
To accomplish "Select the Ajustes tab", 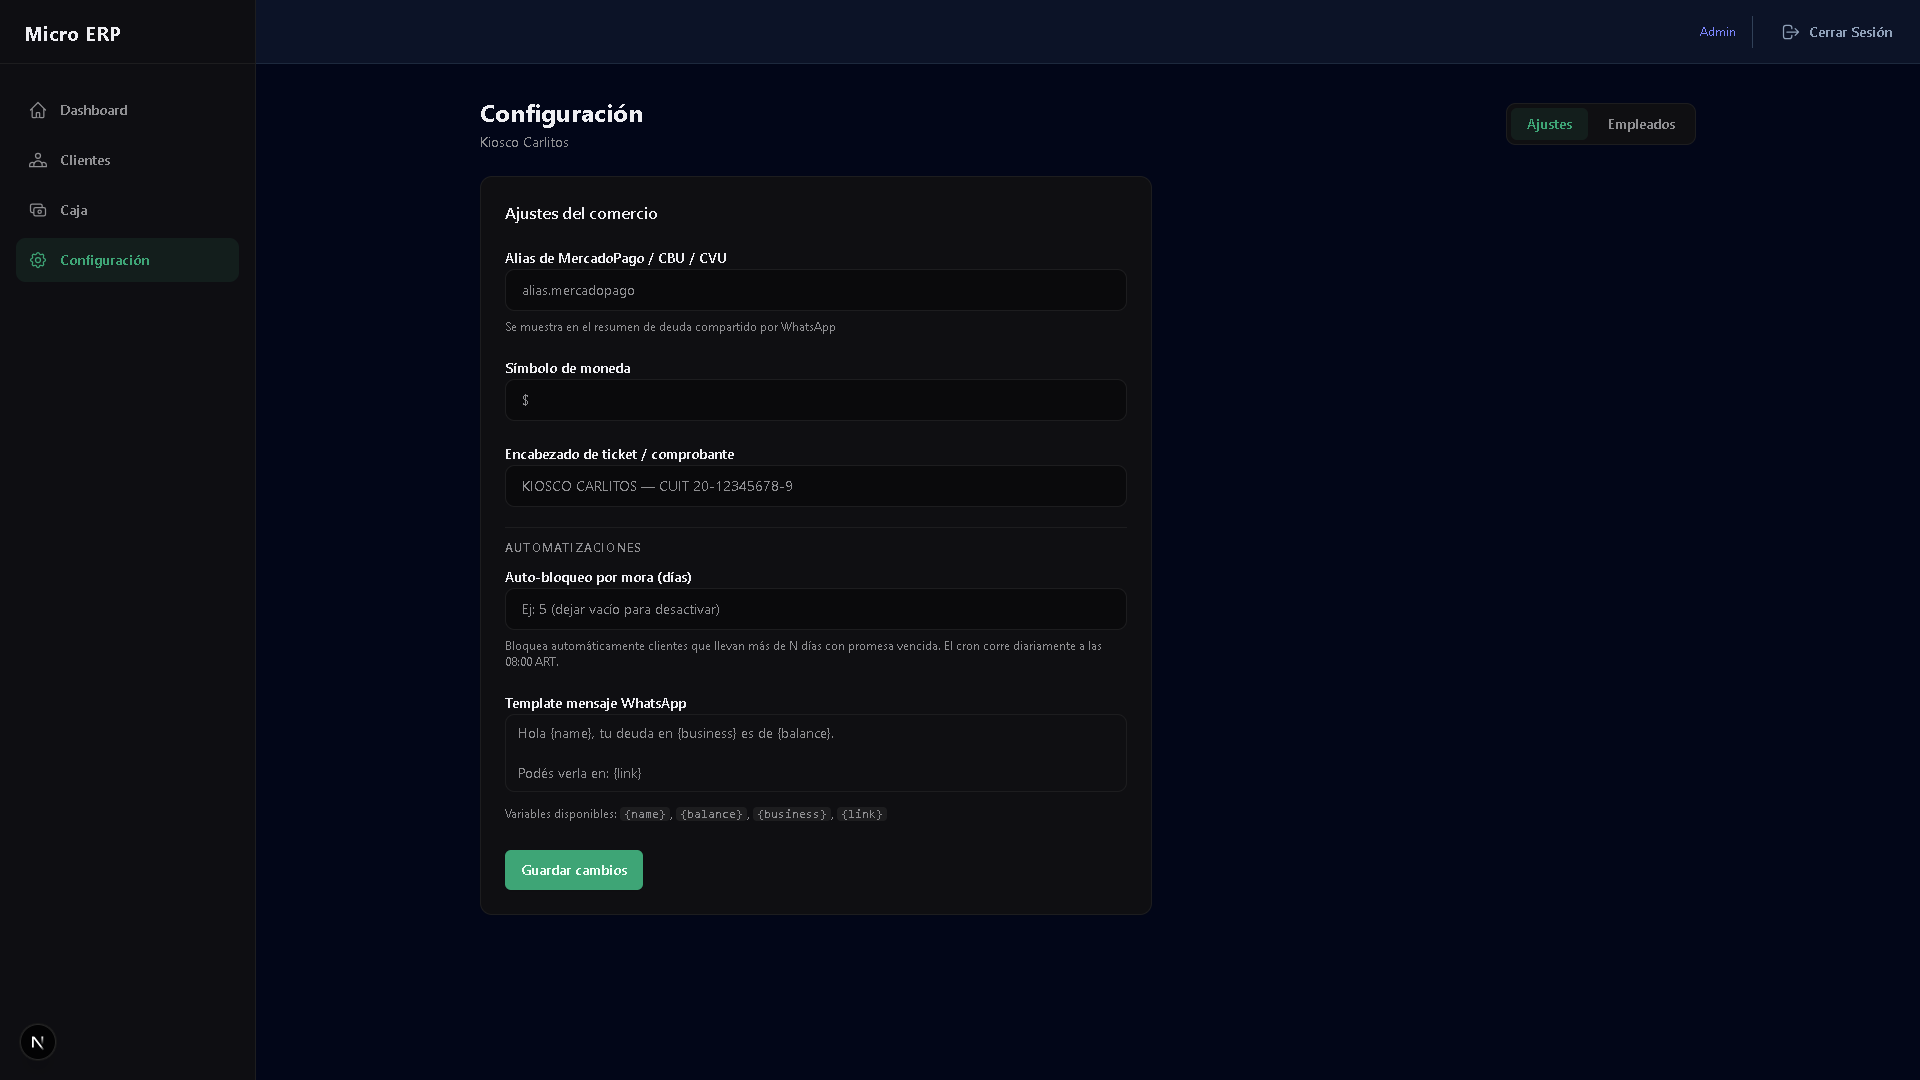I will [1549, 124].
